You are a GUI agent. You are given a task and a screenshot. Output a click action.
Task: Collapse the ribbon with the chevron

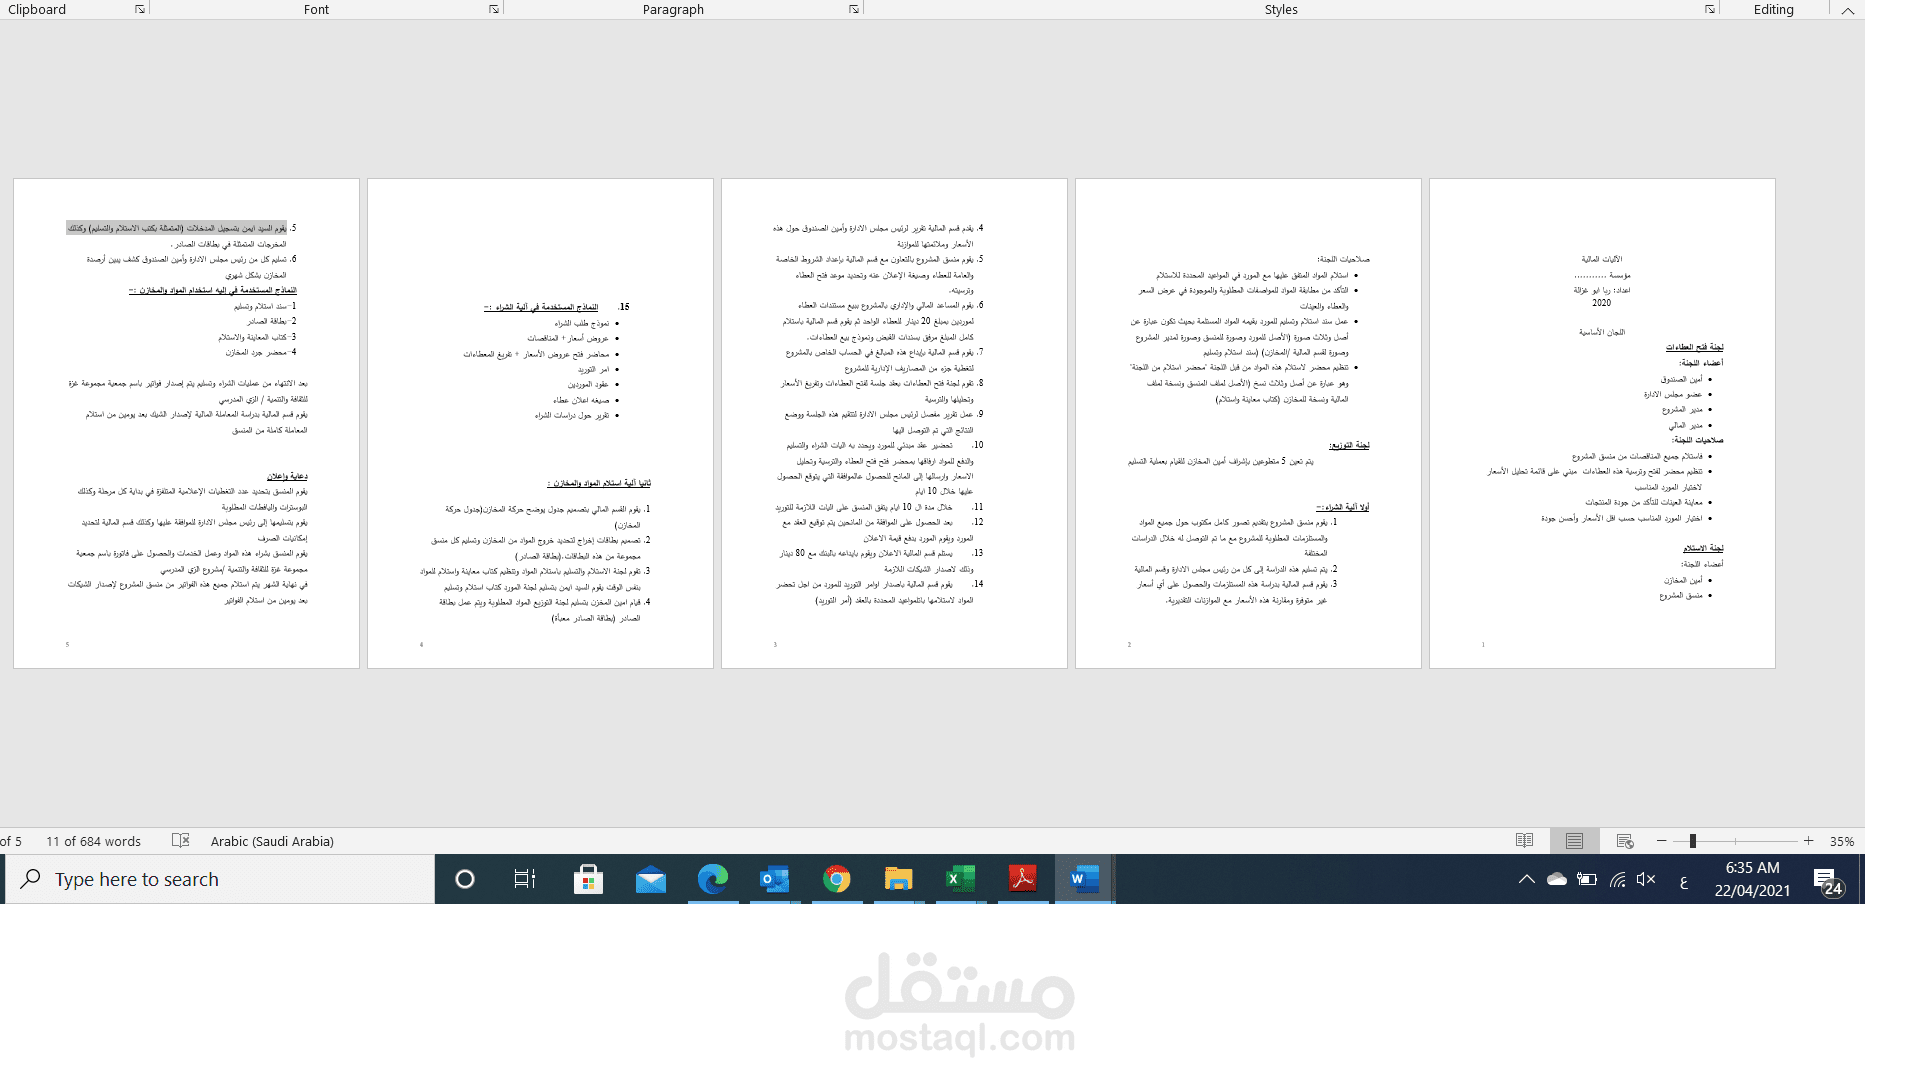[x=1848, y=10]
